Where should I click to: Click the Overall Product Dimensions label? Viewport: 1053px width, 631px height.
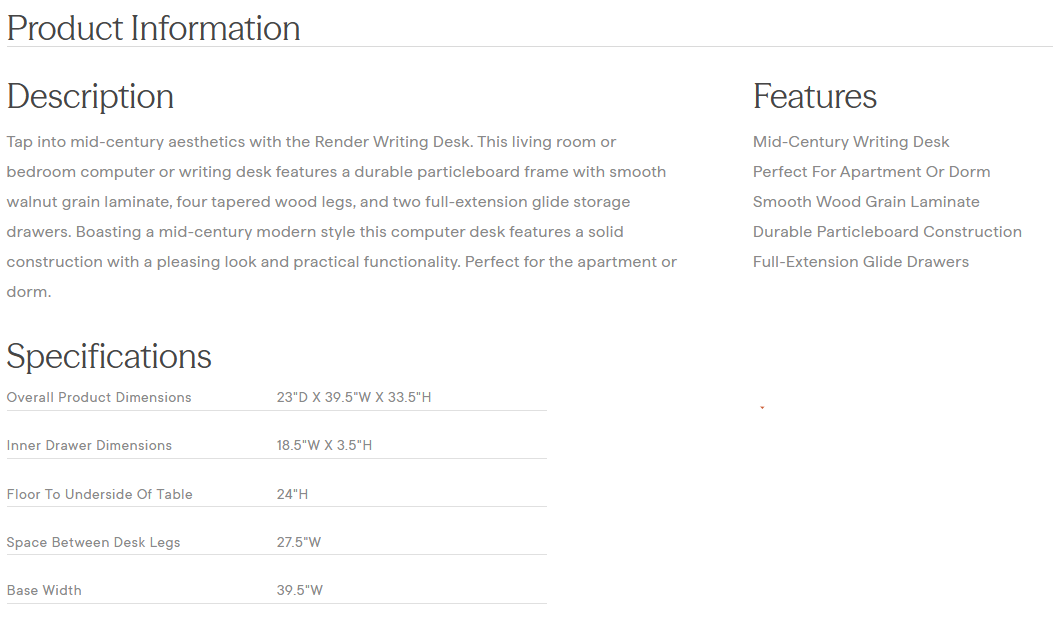pos(99,397)
